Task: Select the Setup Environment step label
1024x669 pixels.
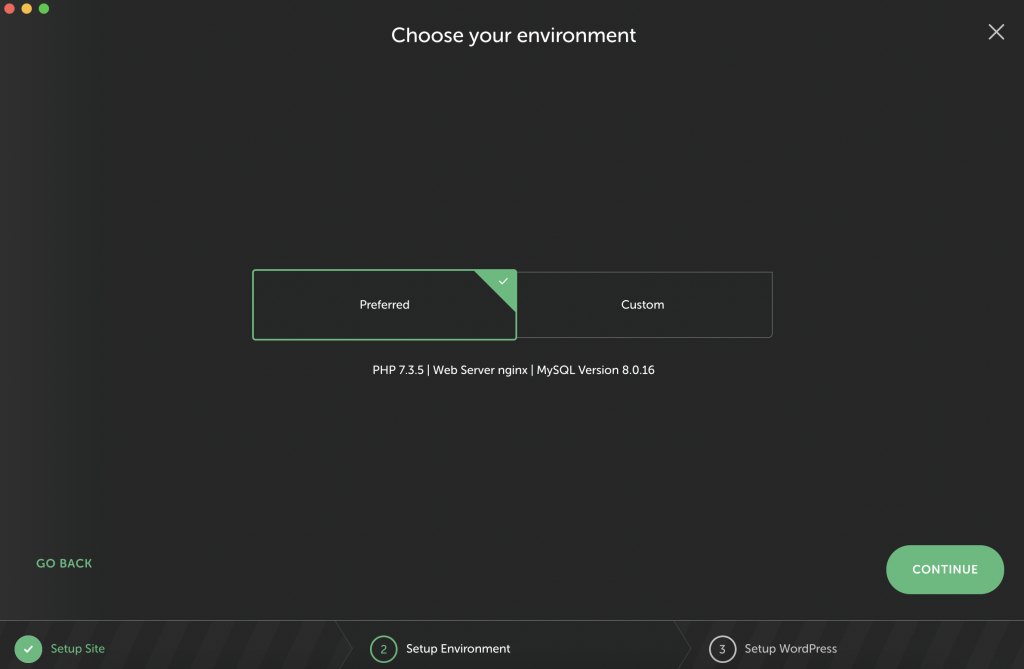Action: click(458, 649)
